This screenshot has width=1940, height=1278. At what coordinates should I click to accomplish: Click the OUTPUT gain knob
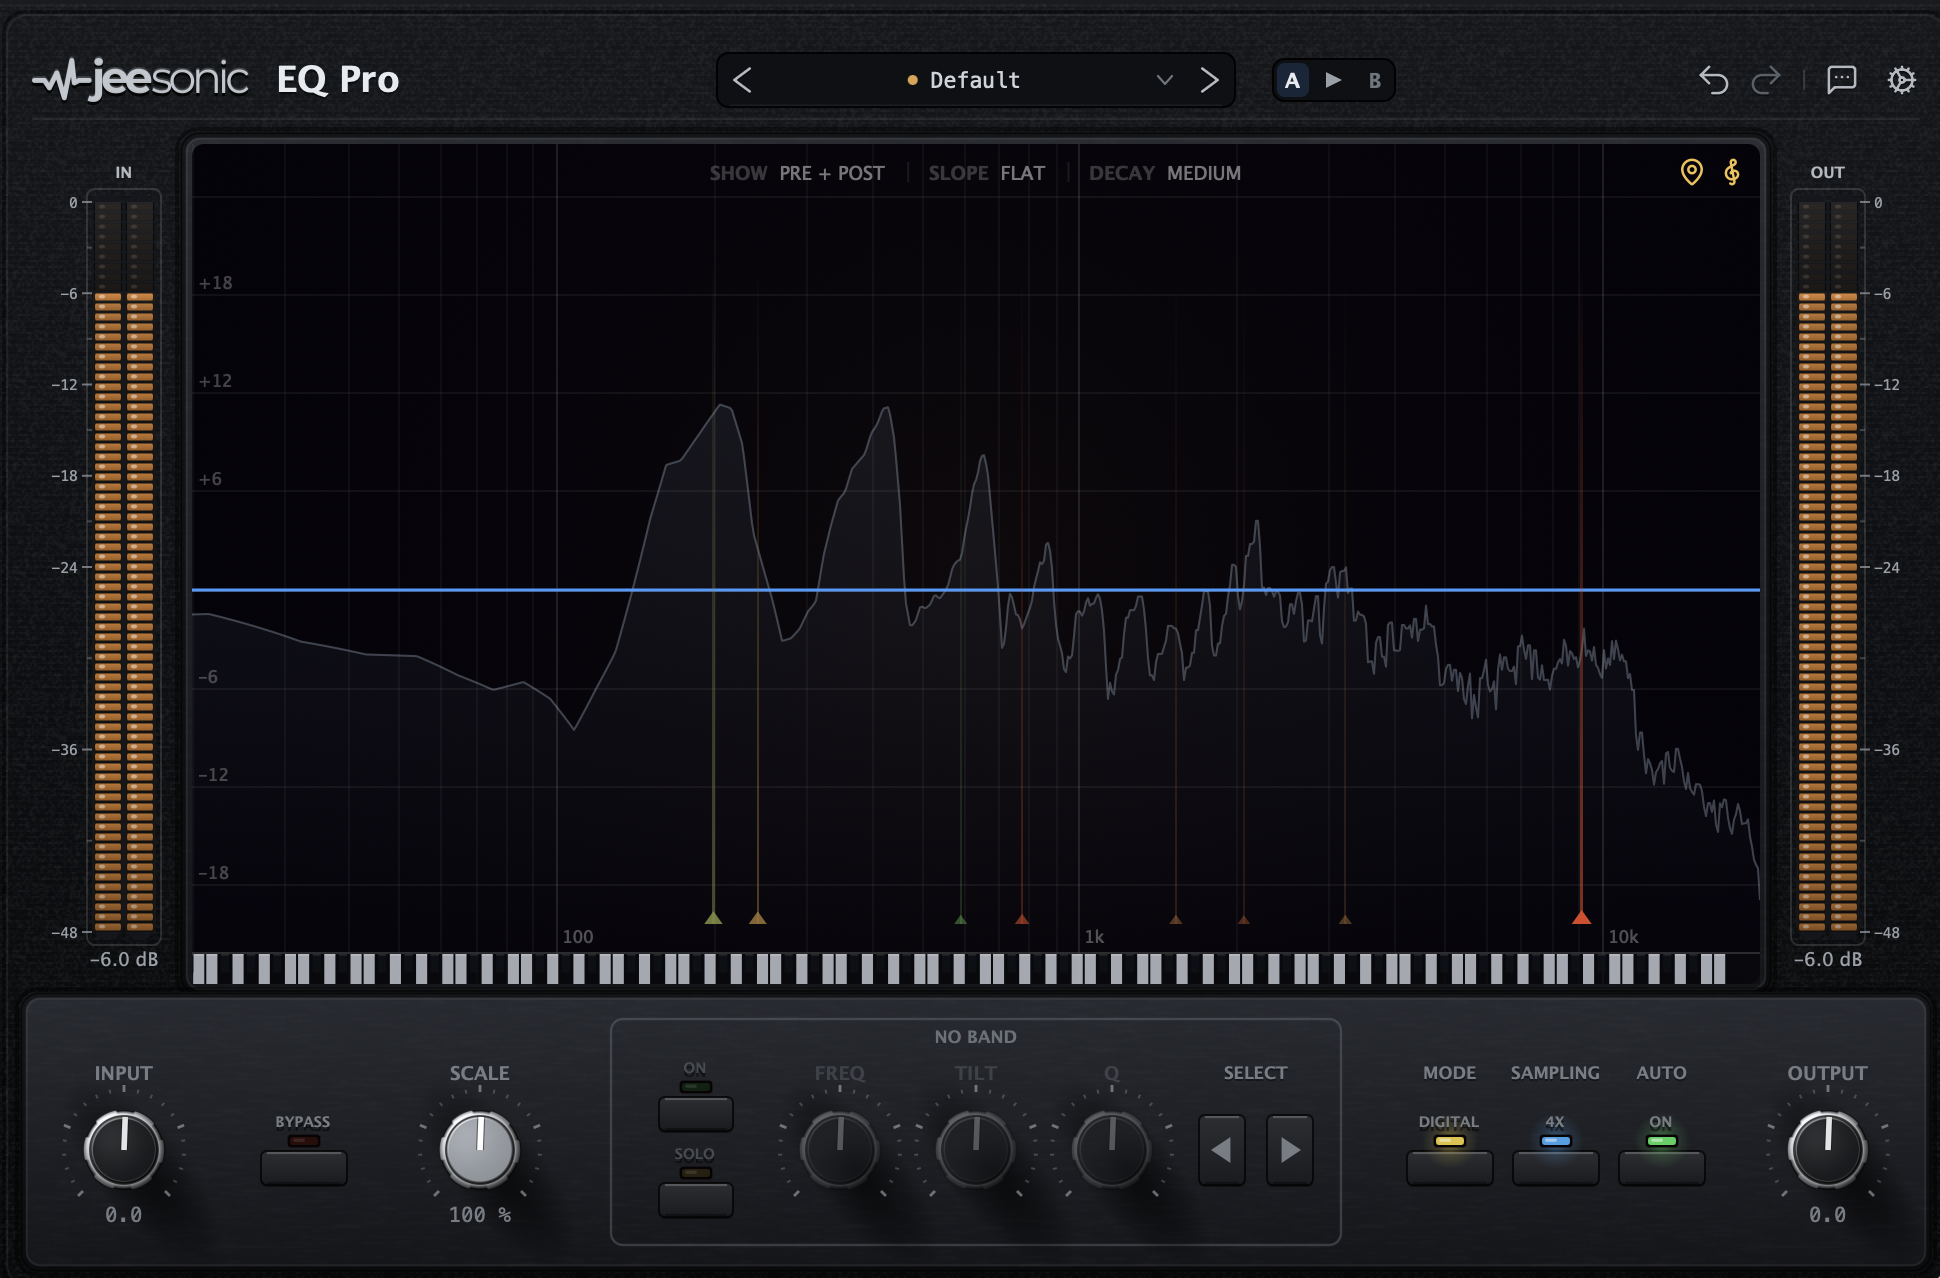(x=1827, y=1149)
